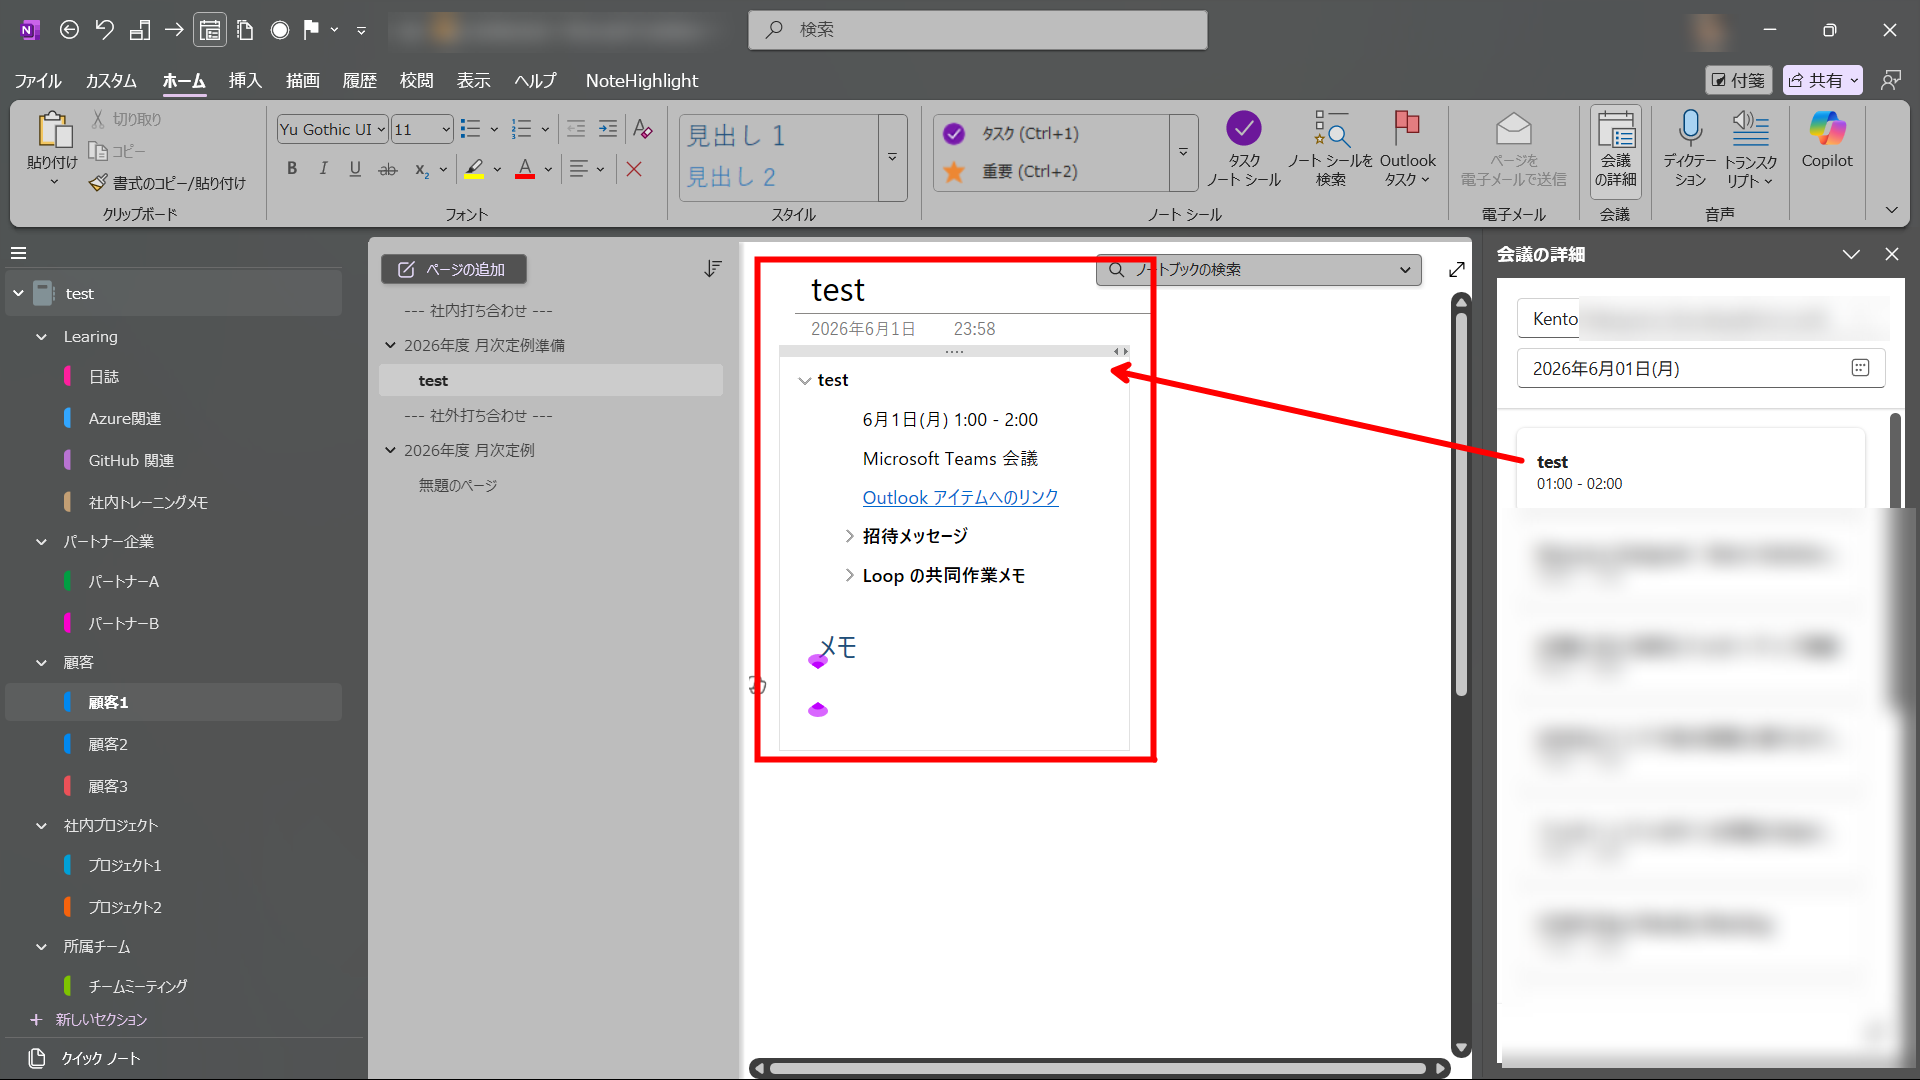Open the トランスクリプト button
Viewport: 1920px width, 1080px height.
coord(1750,150)
